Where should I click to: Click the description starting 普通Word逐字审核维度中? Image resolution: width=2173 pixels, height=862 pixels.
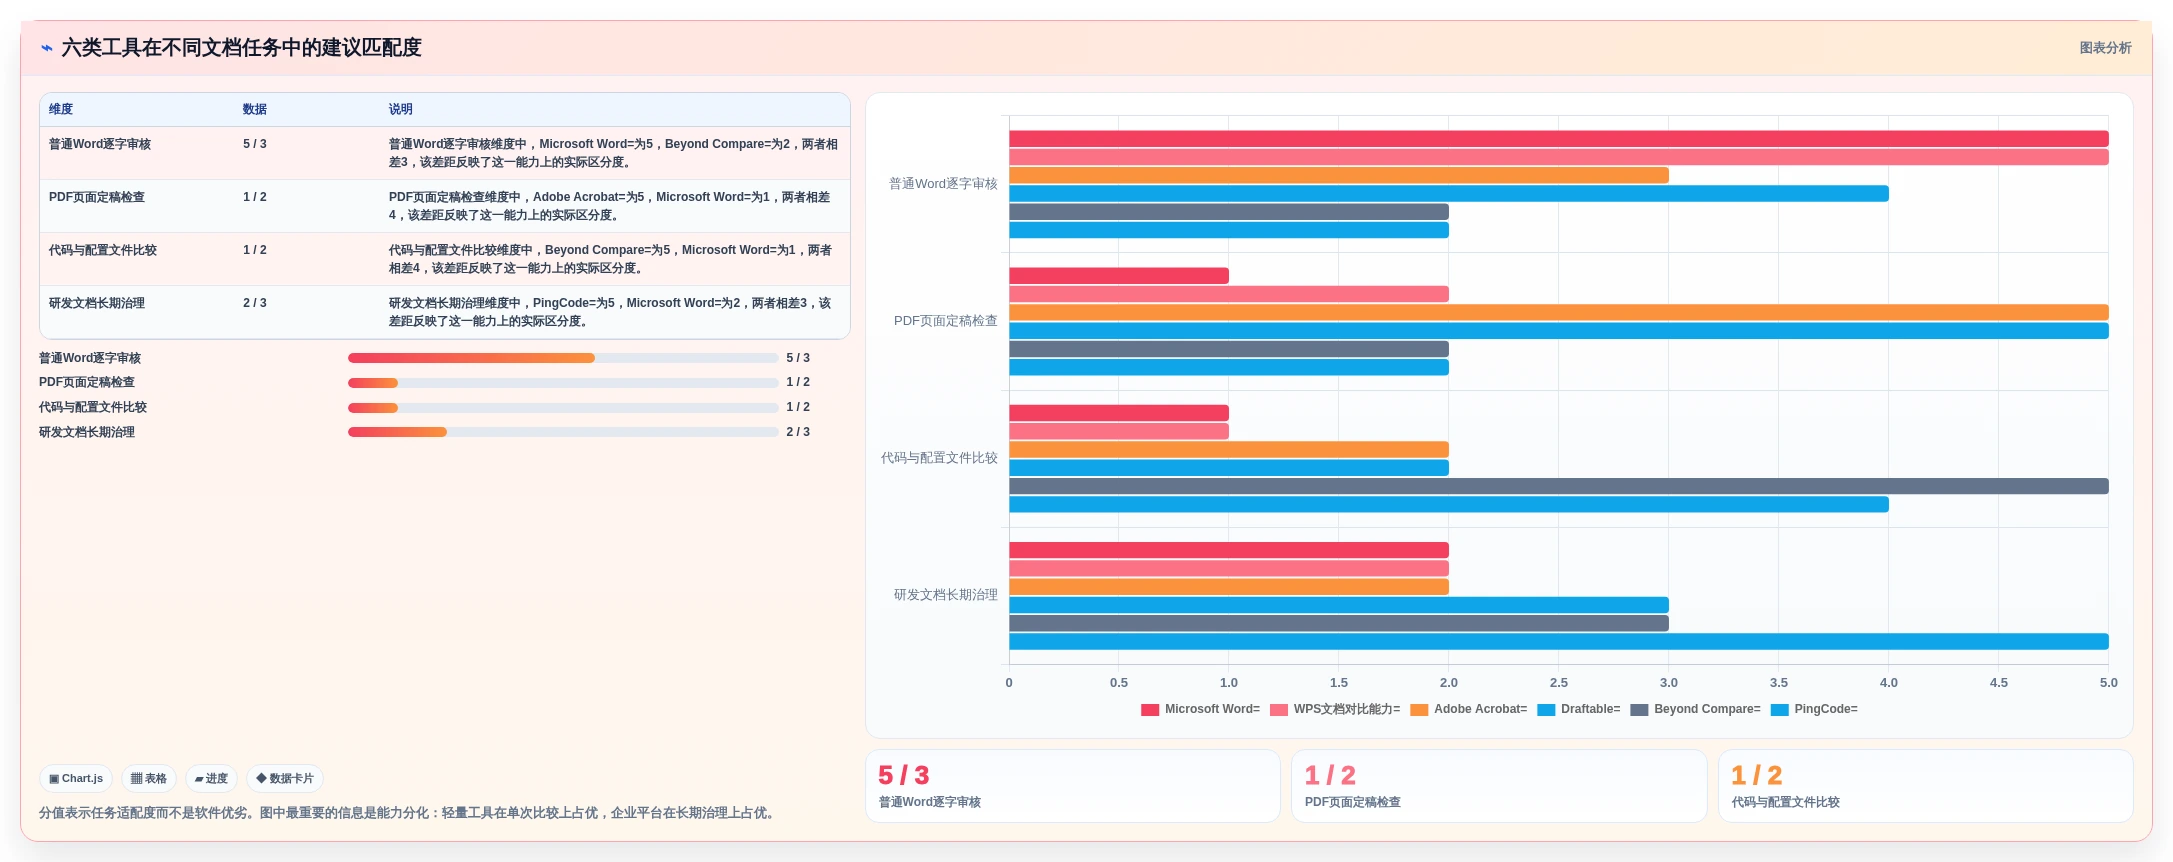[x=614, y=153]
